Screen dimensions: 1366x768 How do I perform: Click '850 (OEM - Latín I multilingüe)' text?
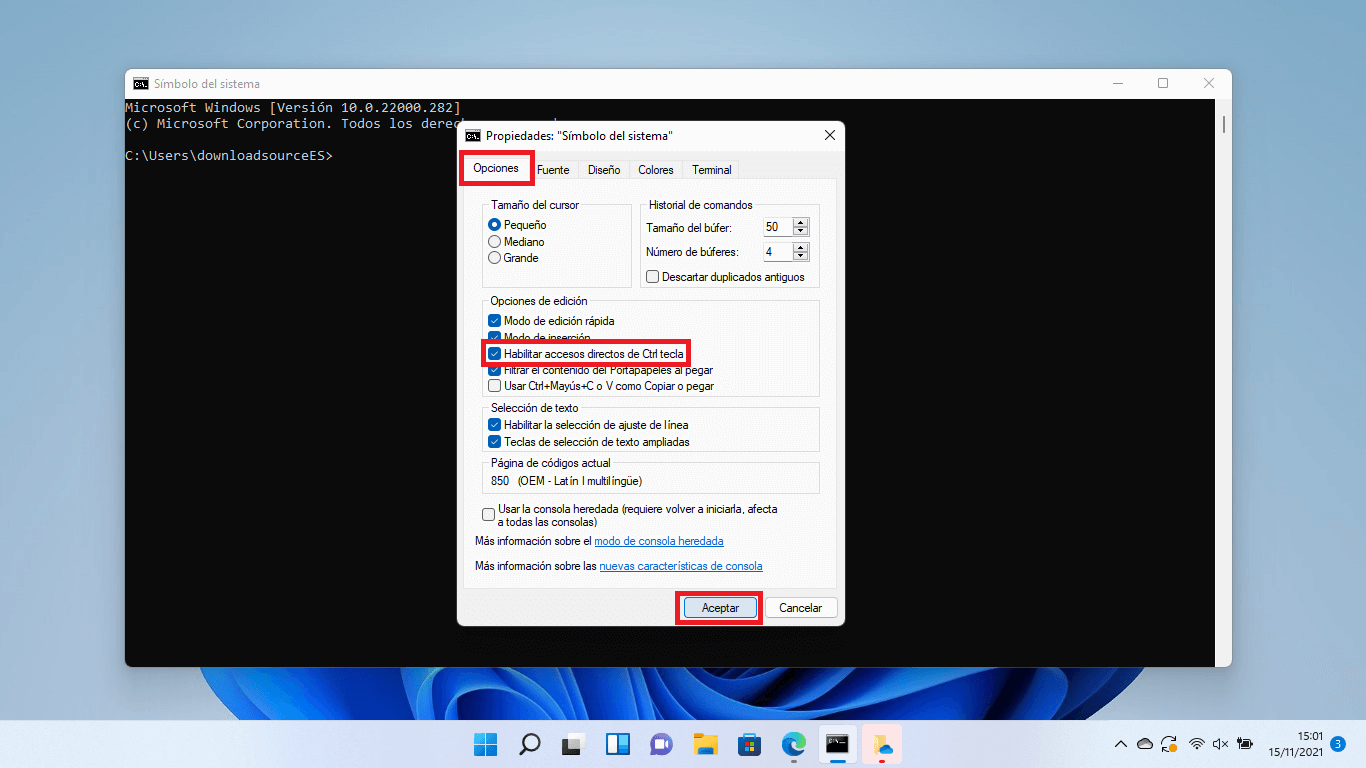click(567, 481)
